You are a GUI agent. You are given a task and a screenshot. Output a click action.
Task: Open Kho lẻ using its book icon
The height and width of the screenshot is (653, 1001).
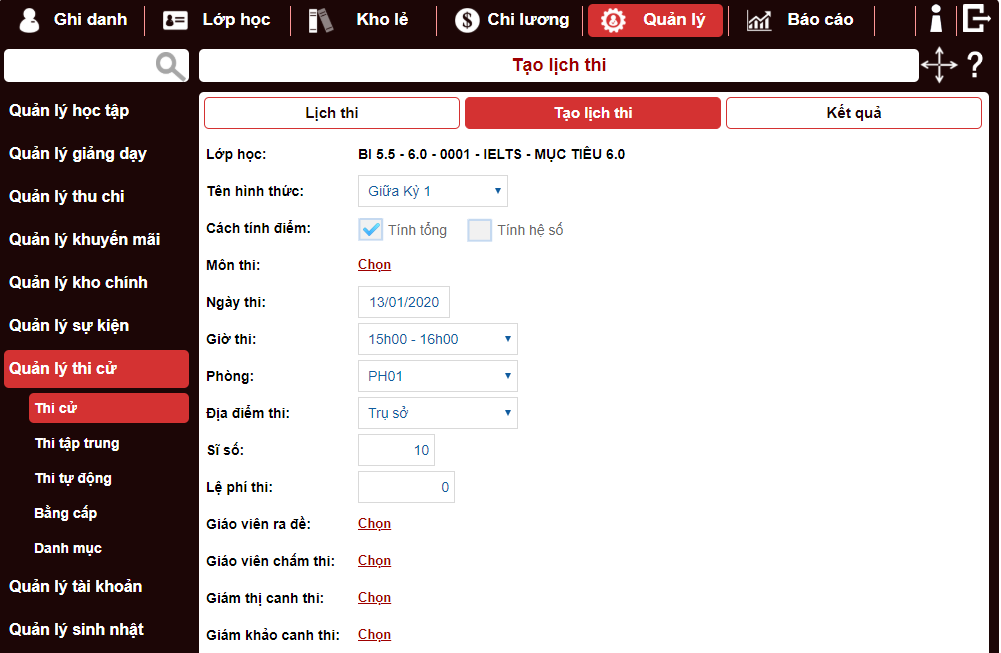point(318,19)
